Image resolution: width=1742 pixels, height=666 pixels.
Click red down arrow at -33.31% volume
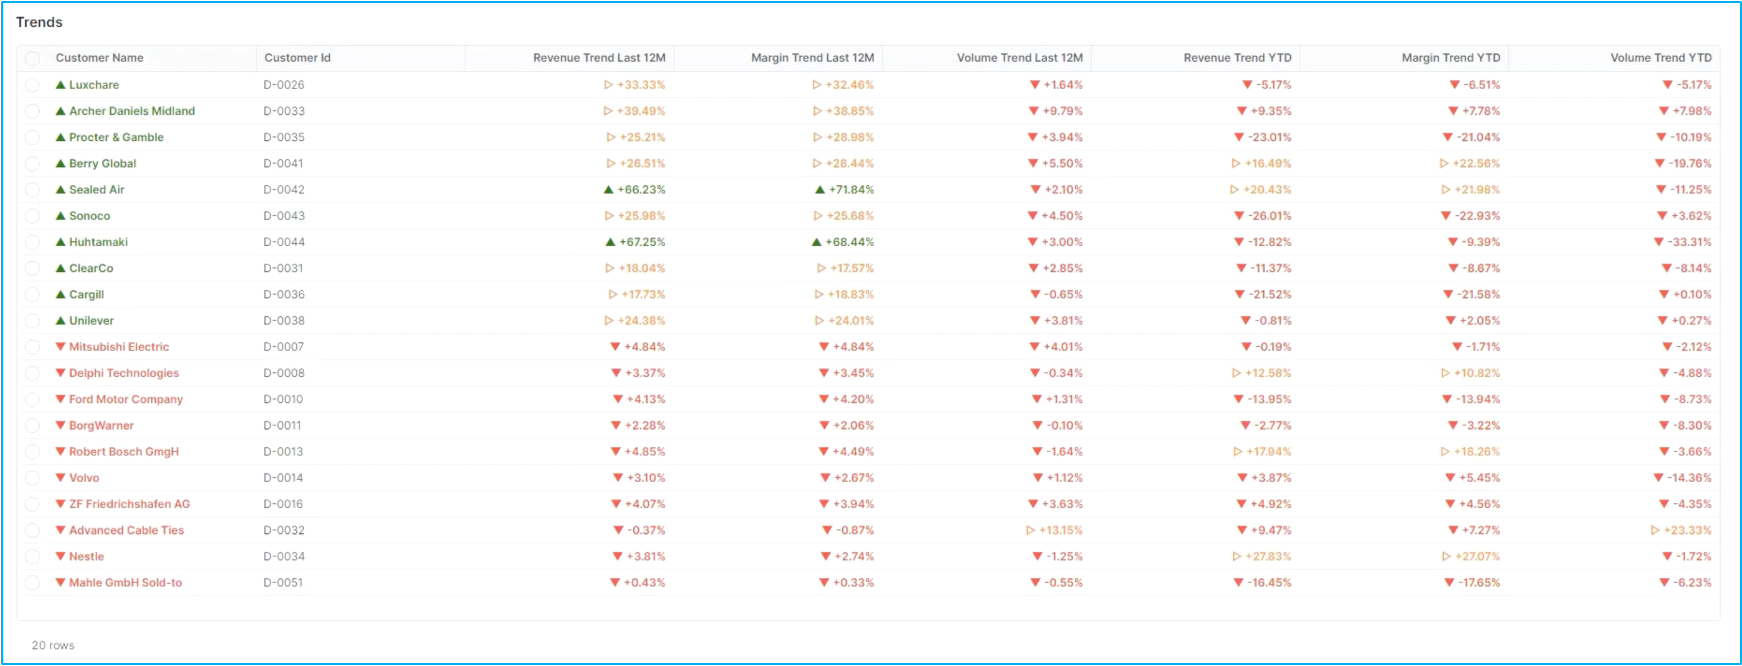pyautogui.click(x=1659, y=242)
